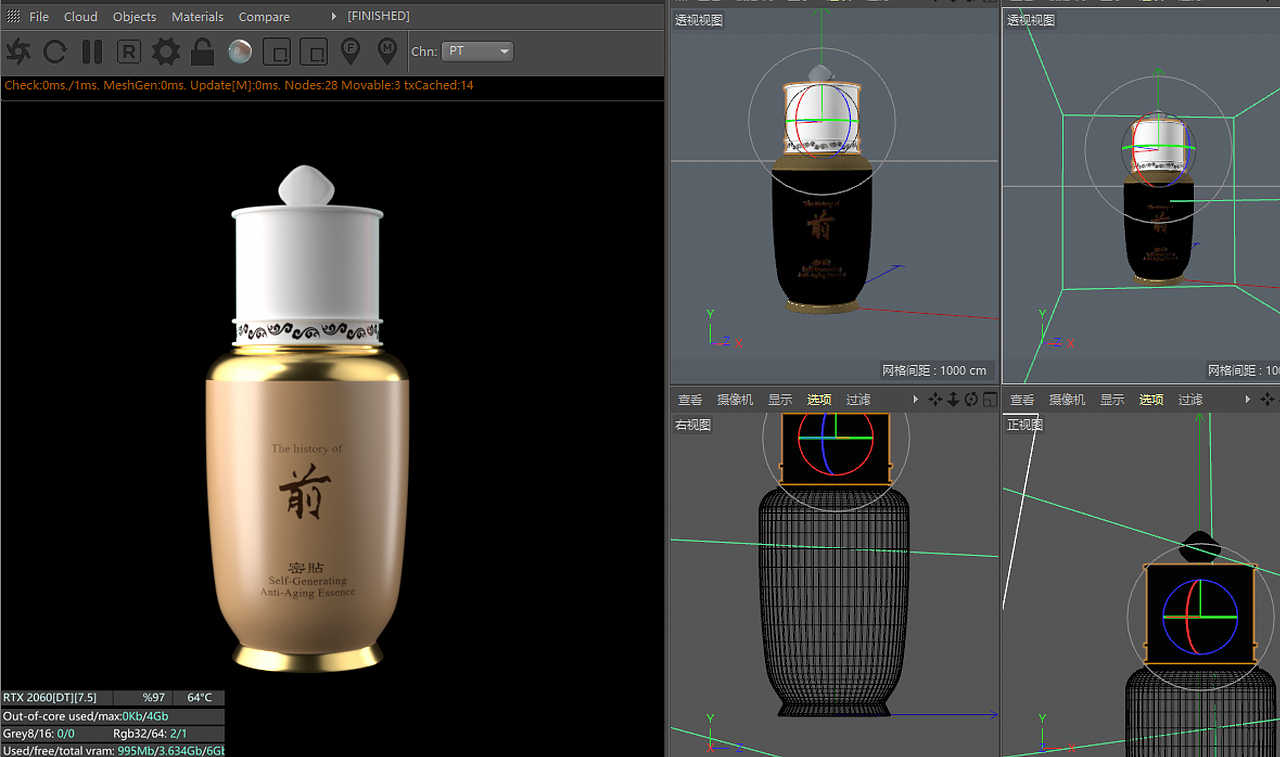Toggle the lock resolution padlock

coord(203,51)
